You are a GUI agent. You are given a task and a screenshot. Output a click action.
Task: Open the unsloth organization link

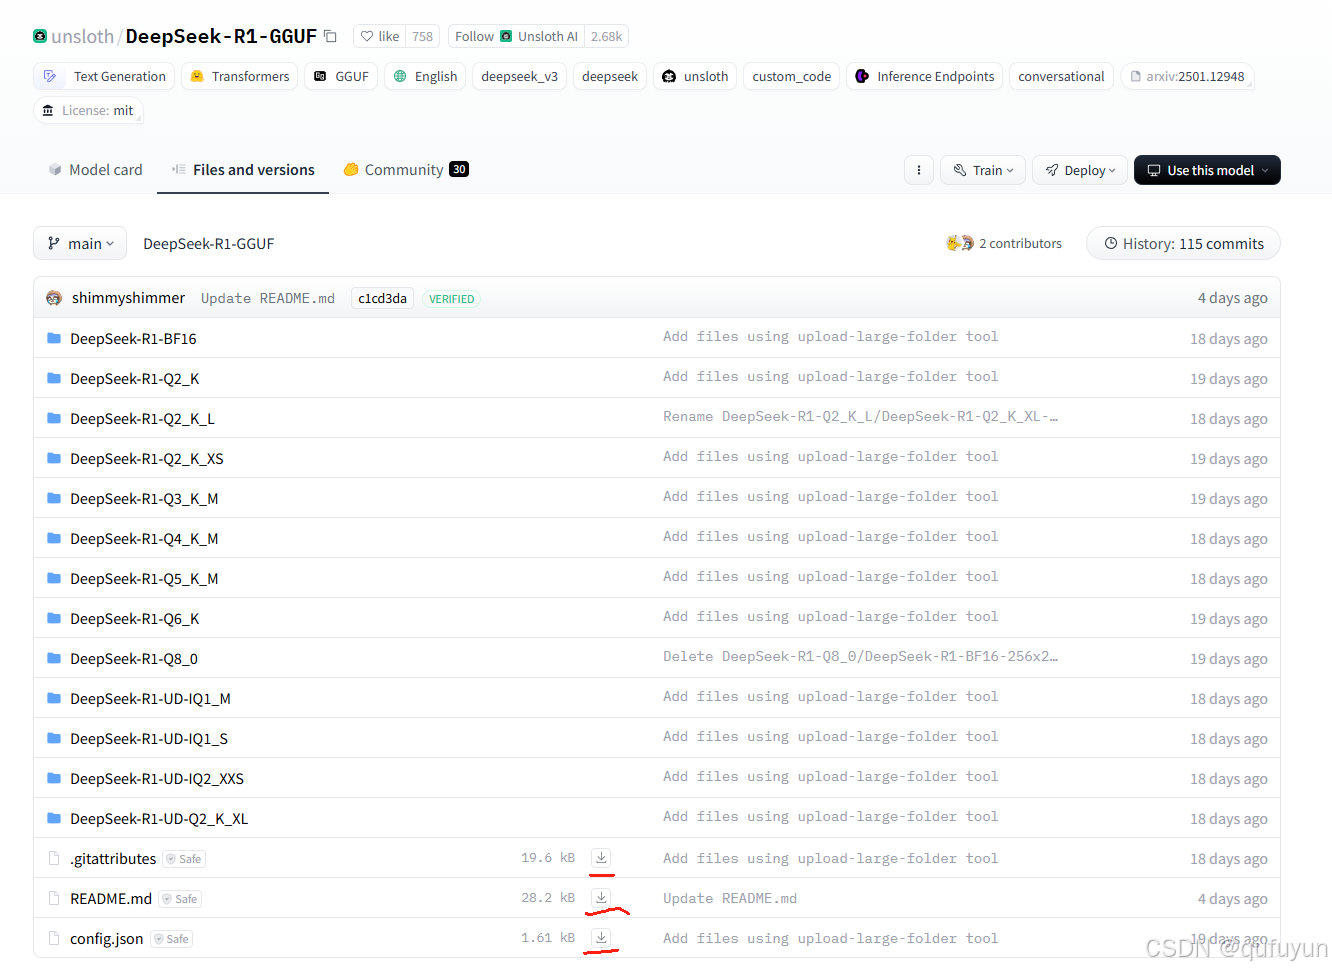(82, 37)
